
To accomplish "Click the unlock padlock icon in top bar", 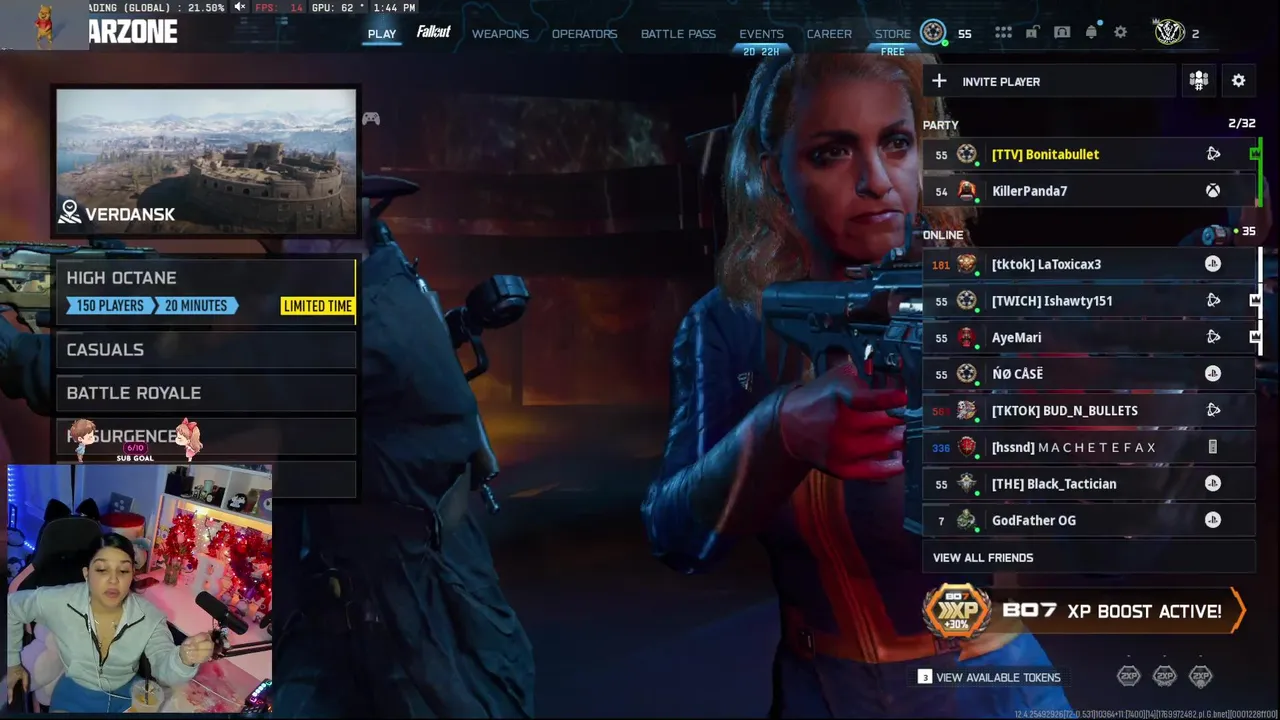I will coord(1031,33).
